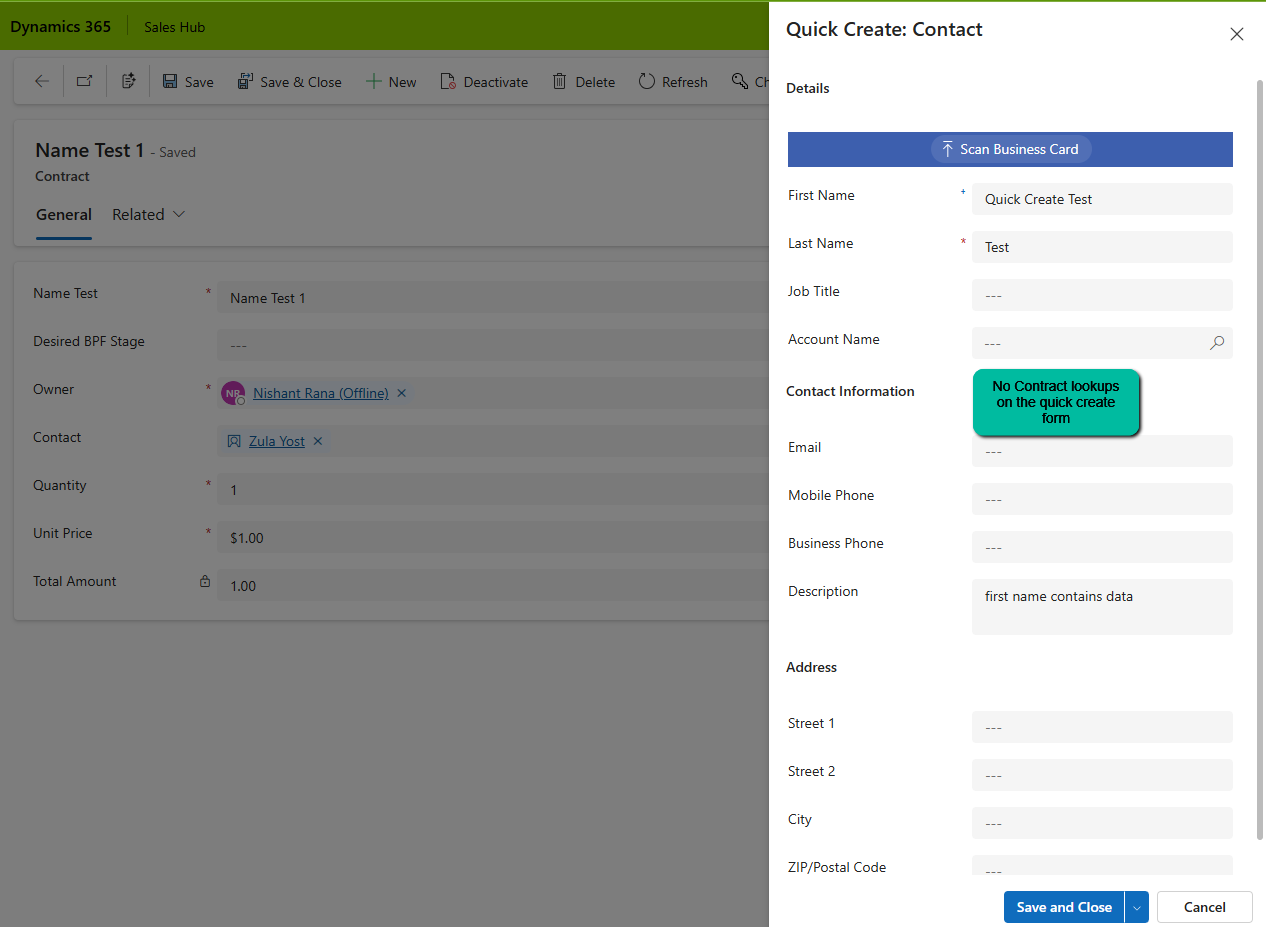The height and width of the screenshot is (927, 1266).
Task: Click the Job Title input field
Action: (x=1102, y=295)
